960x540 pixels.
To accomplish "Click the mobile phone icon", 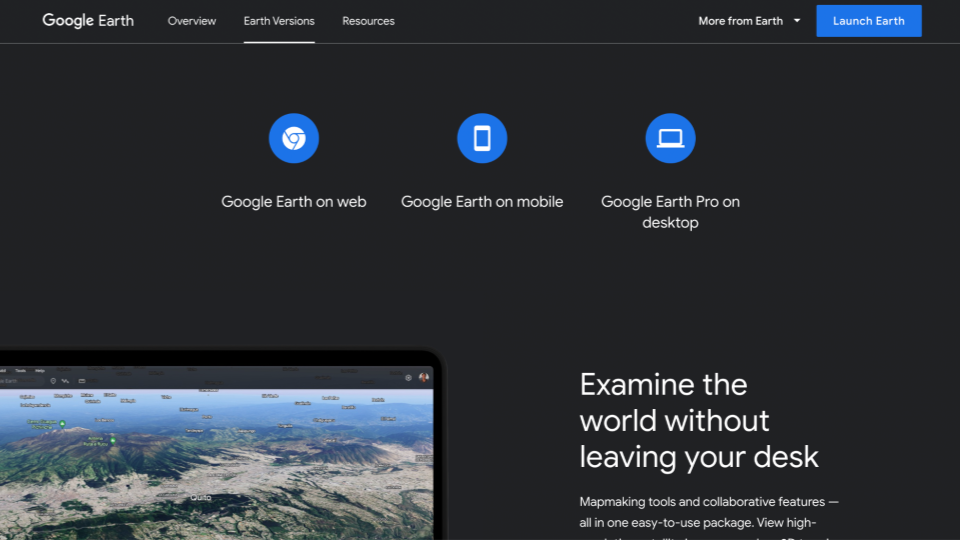I will 482,138.
